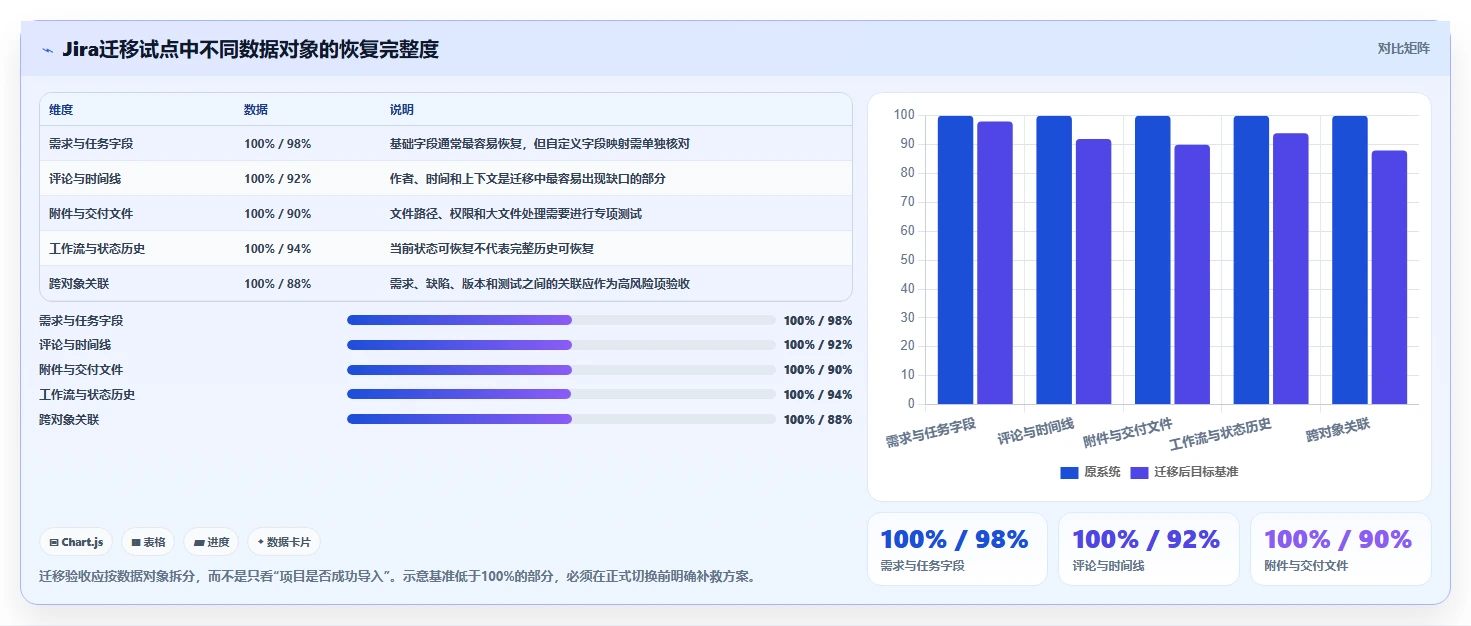Viewport: 1471px width, 626px height.
Task: Select the 进度 tag
Action: [211, 542]
